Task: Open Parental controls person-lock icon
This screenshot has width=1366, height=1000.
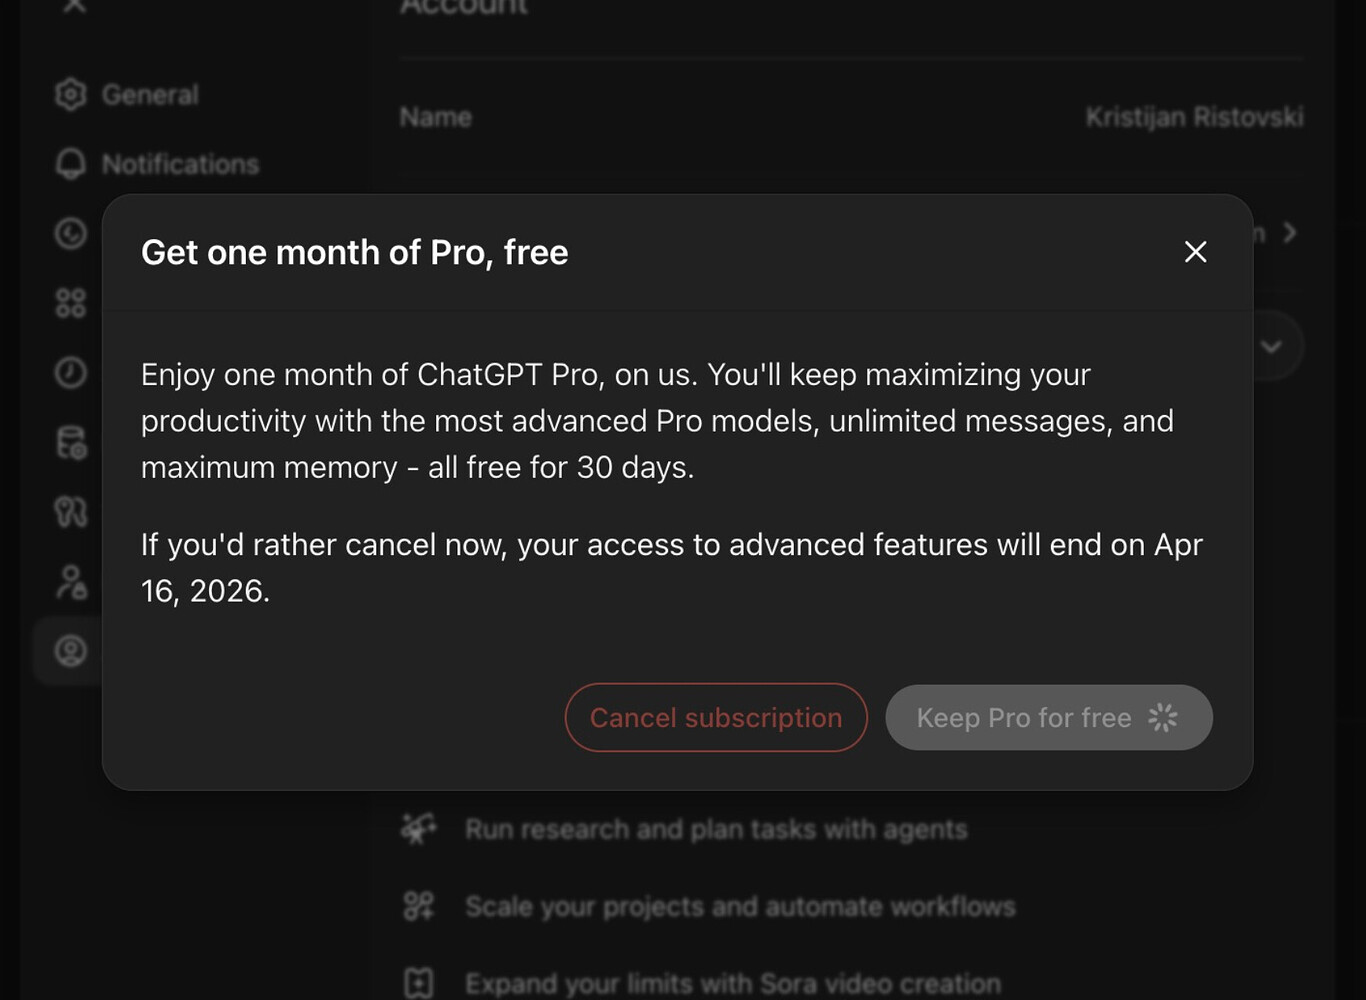Action: pyautogui.click(x=70, y=581)
